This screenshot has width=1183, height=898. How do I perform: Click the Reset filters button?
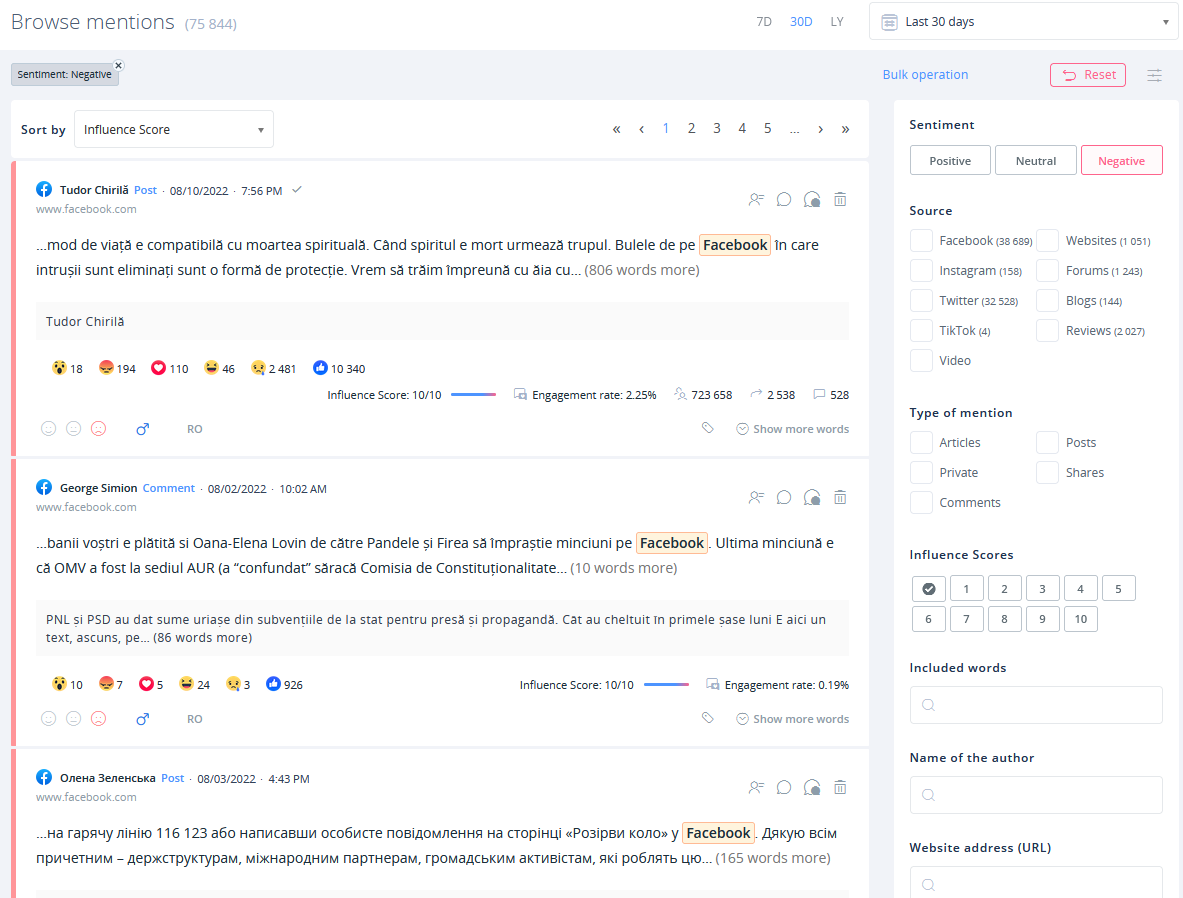tap(1087, 74)
